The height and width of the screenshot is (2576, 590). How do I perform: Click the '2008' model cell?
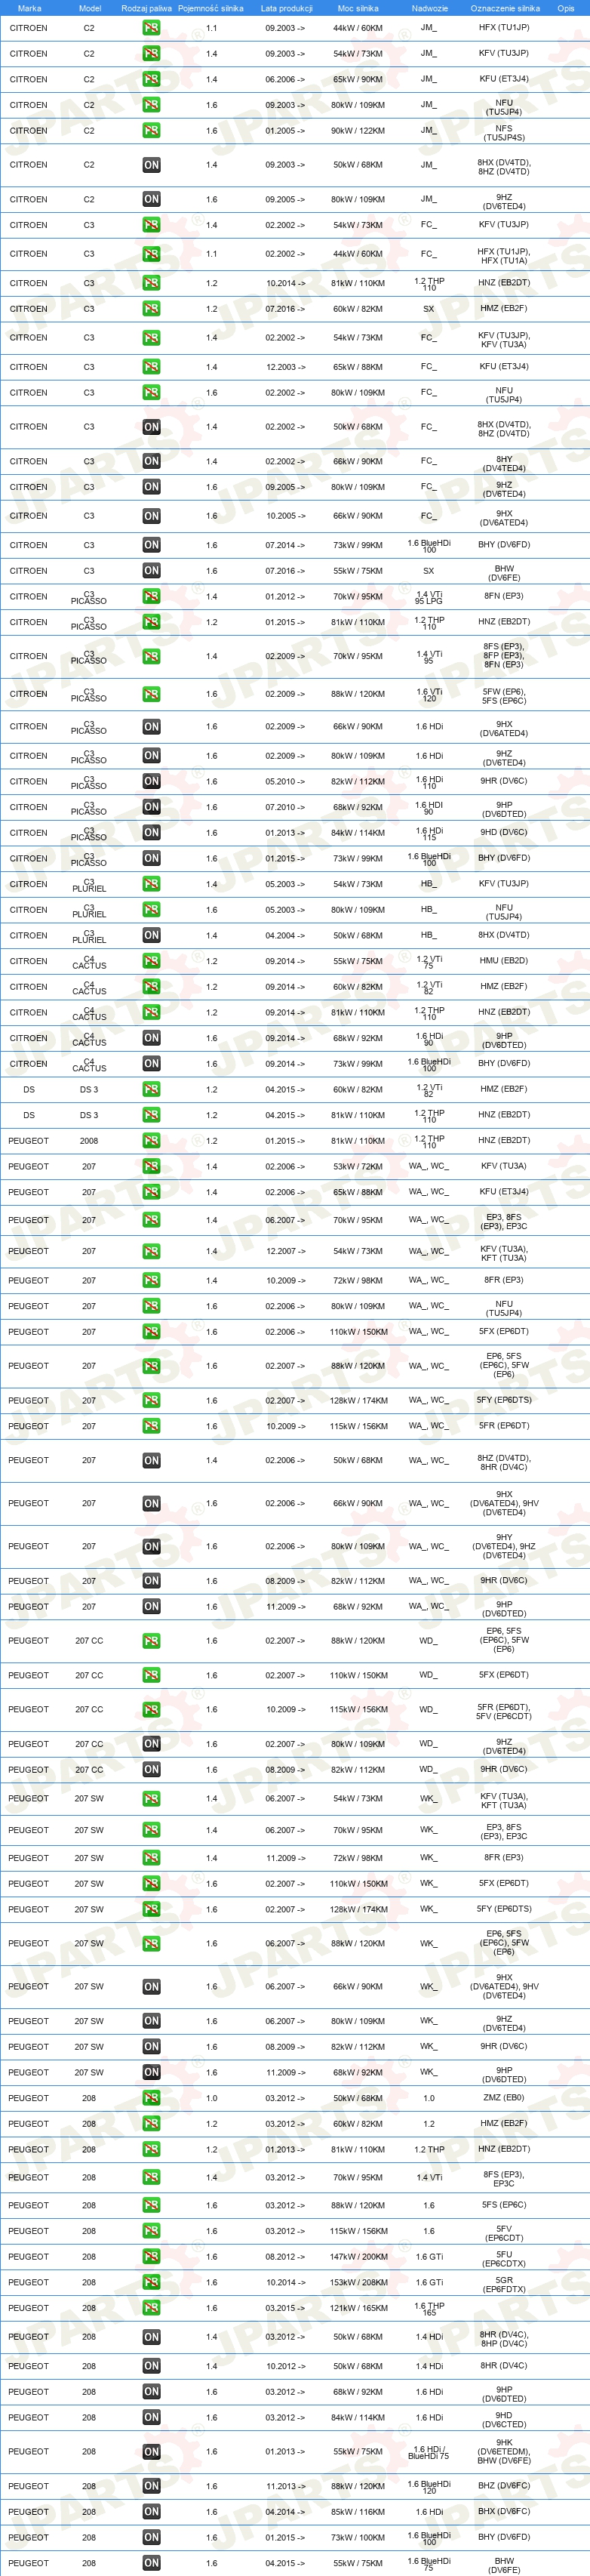pos(89,1141)
